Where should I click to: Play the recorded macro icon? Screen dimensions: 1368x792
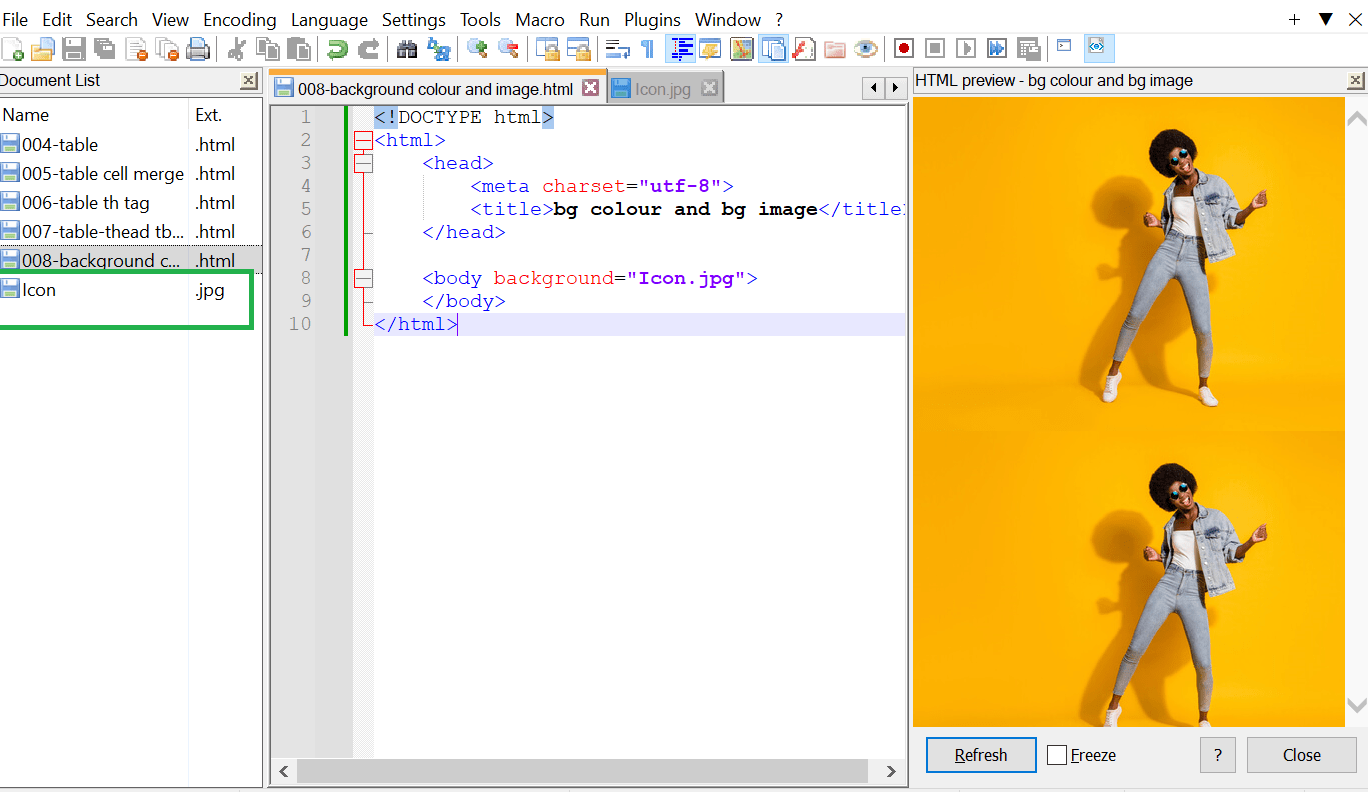pyautogui.click(x=965, y=47)
